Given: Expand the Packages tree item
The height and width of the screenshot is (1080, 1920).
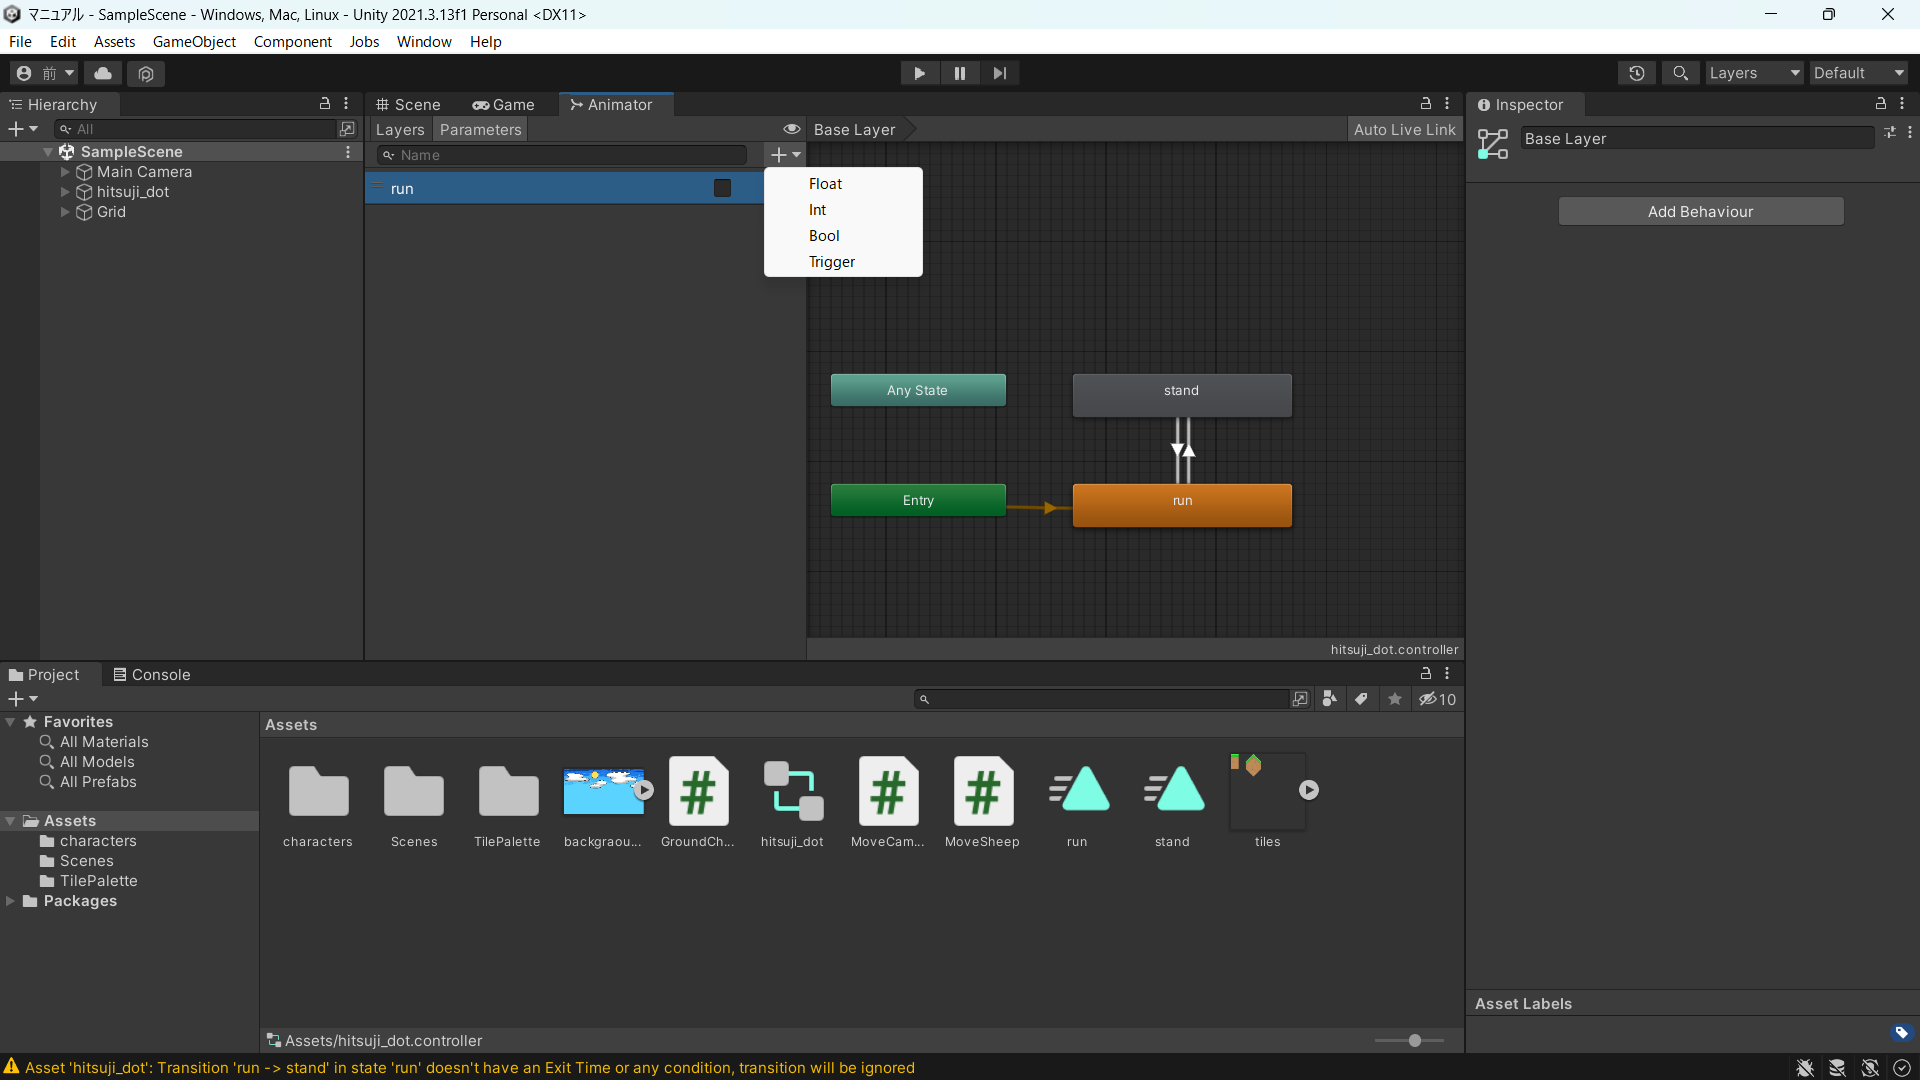Looking at the screenshot, I should (12, 901).
